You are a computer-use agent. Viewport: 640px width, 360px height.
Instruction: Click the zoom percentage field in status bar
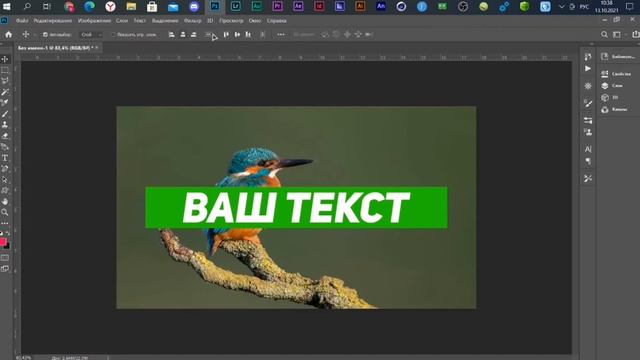[24, 358]
